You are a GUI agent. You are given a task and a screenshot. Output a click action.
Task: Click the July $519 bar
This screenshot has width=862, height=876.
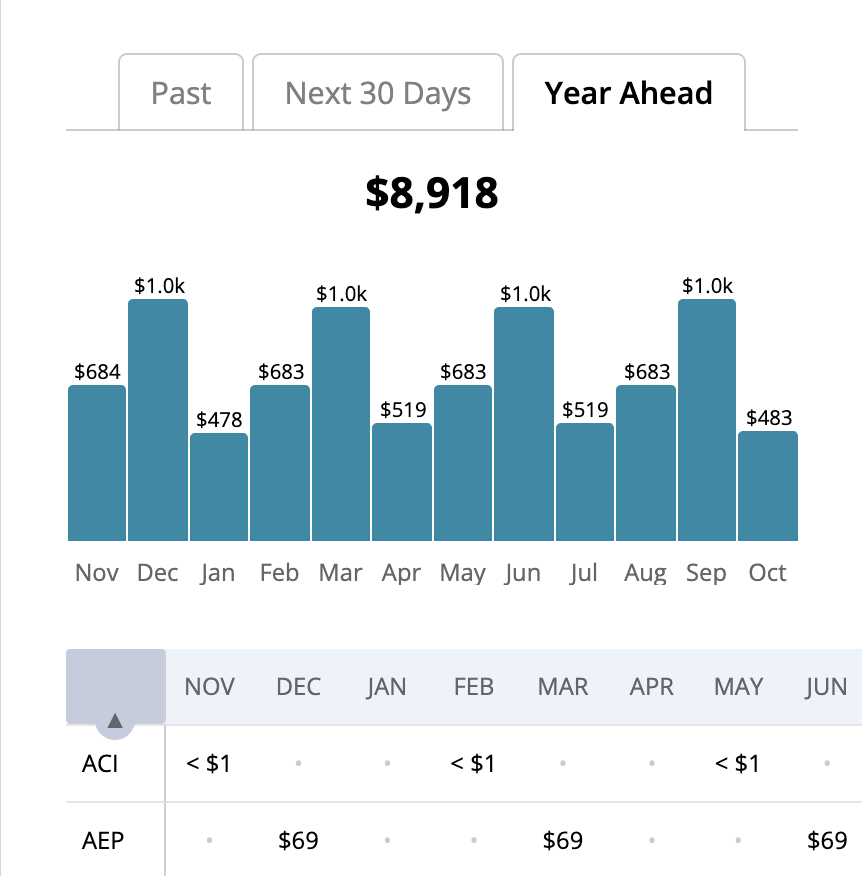click(x=585, y=482)
